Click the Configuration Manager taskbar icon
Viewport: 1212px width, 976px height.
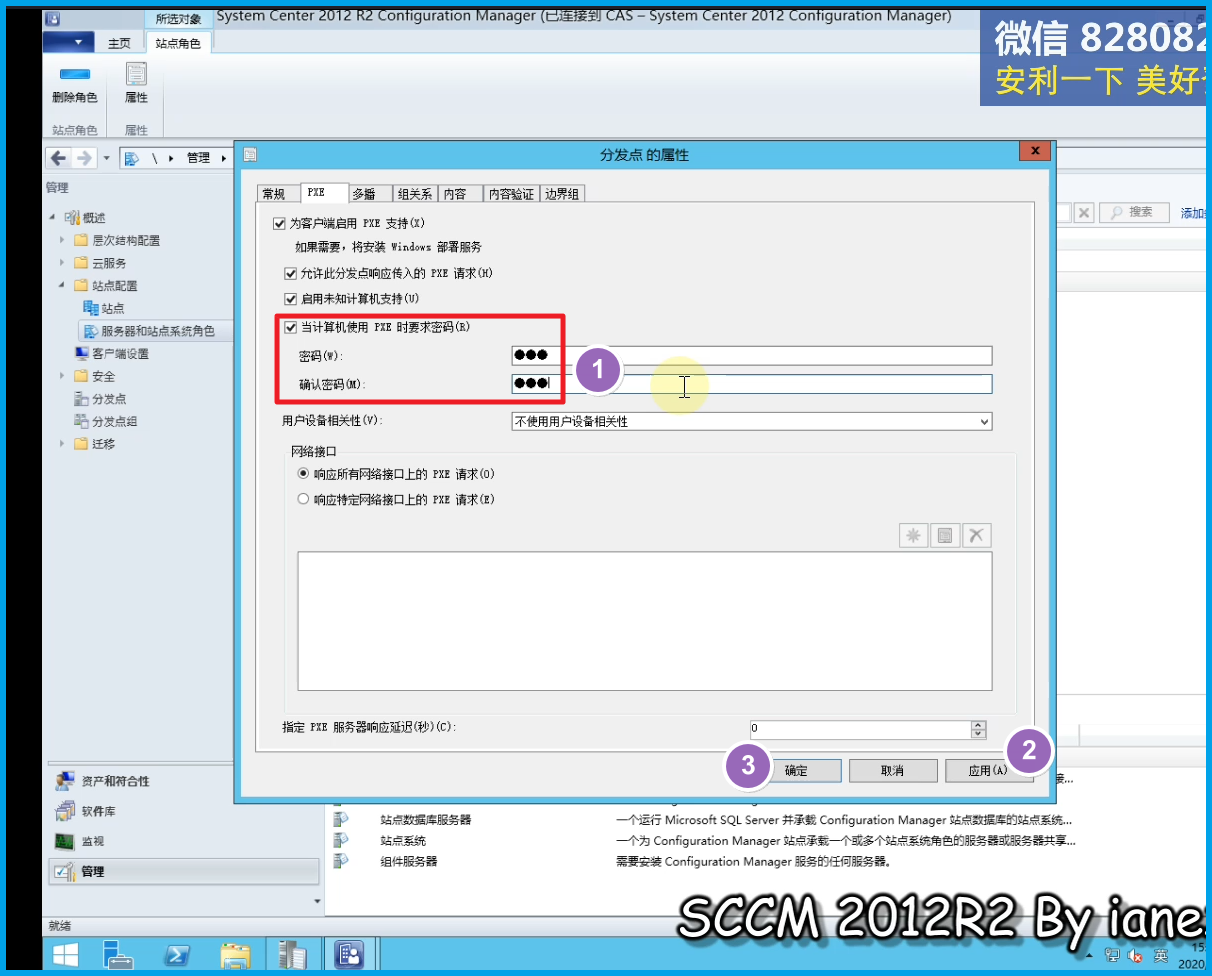(x=350, y=954)
